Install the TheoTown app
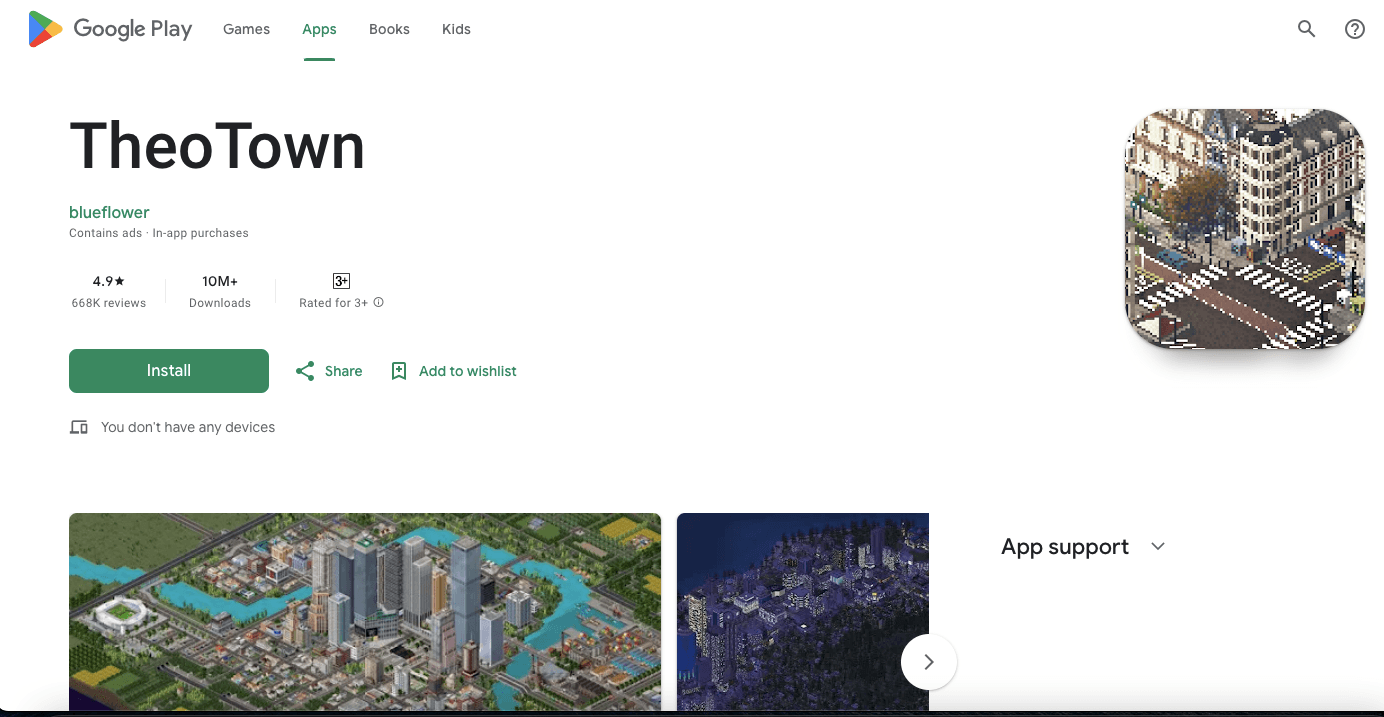The height and width of the screenshot is (717, 1384). [x=168, y=370]
